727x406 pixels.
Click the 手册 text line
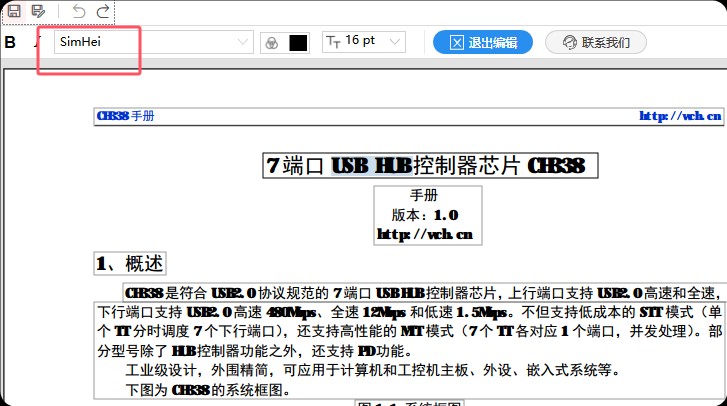coord(424,195)
